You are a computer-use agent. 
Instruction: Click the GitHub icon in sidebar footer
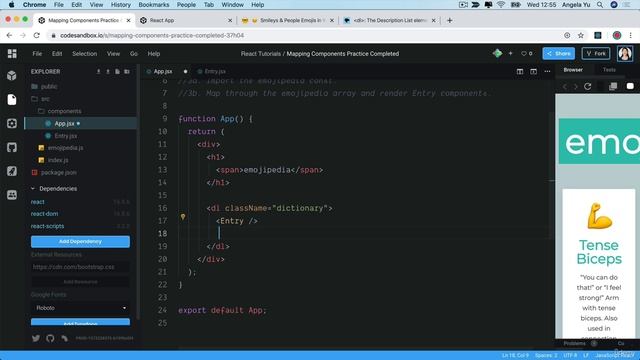[50, 338]
